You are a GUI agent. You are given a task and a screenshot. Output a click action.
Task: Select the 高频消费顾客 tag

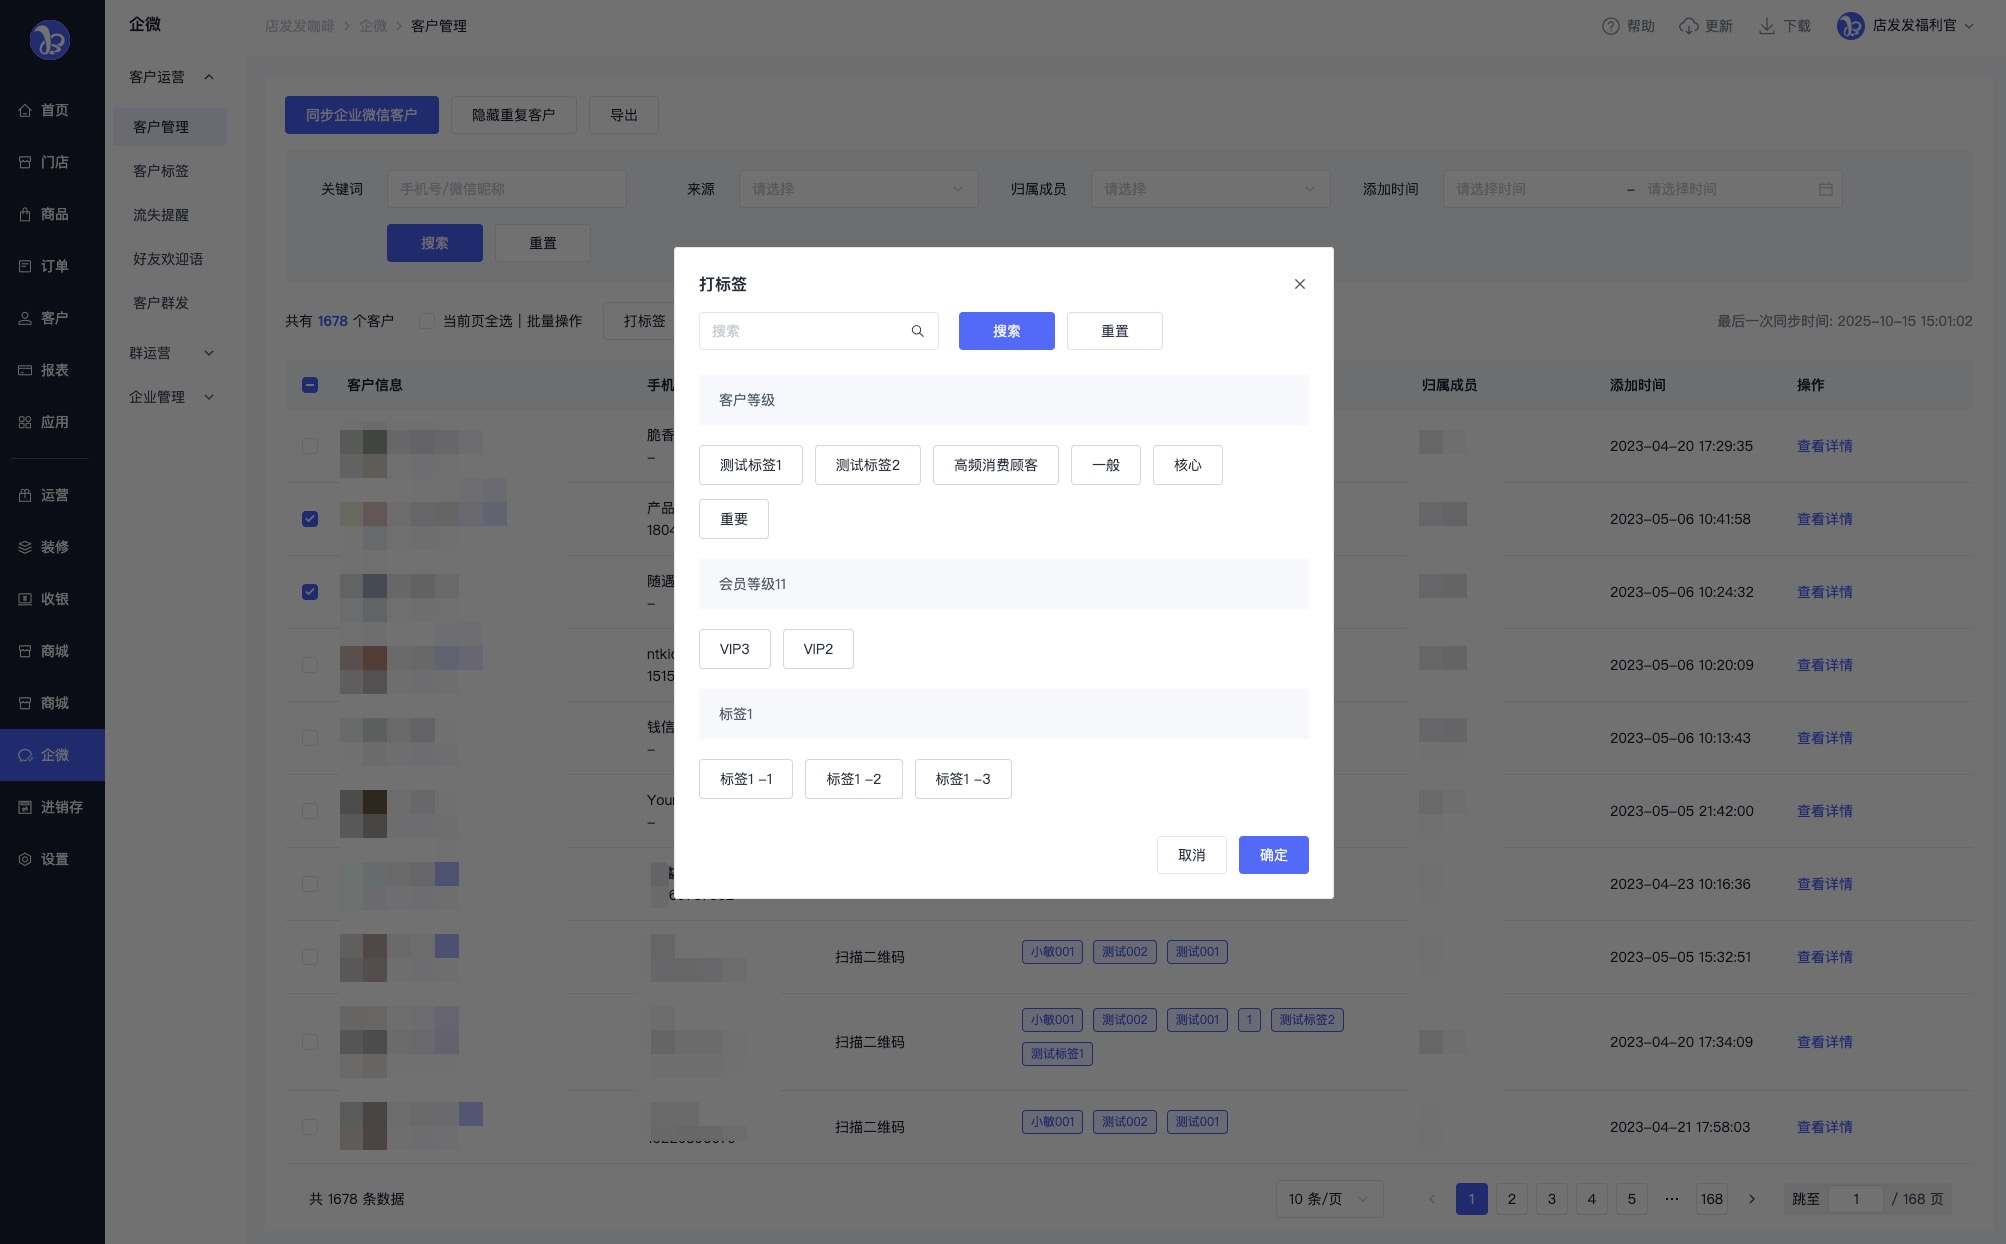(x=995, y=465)
